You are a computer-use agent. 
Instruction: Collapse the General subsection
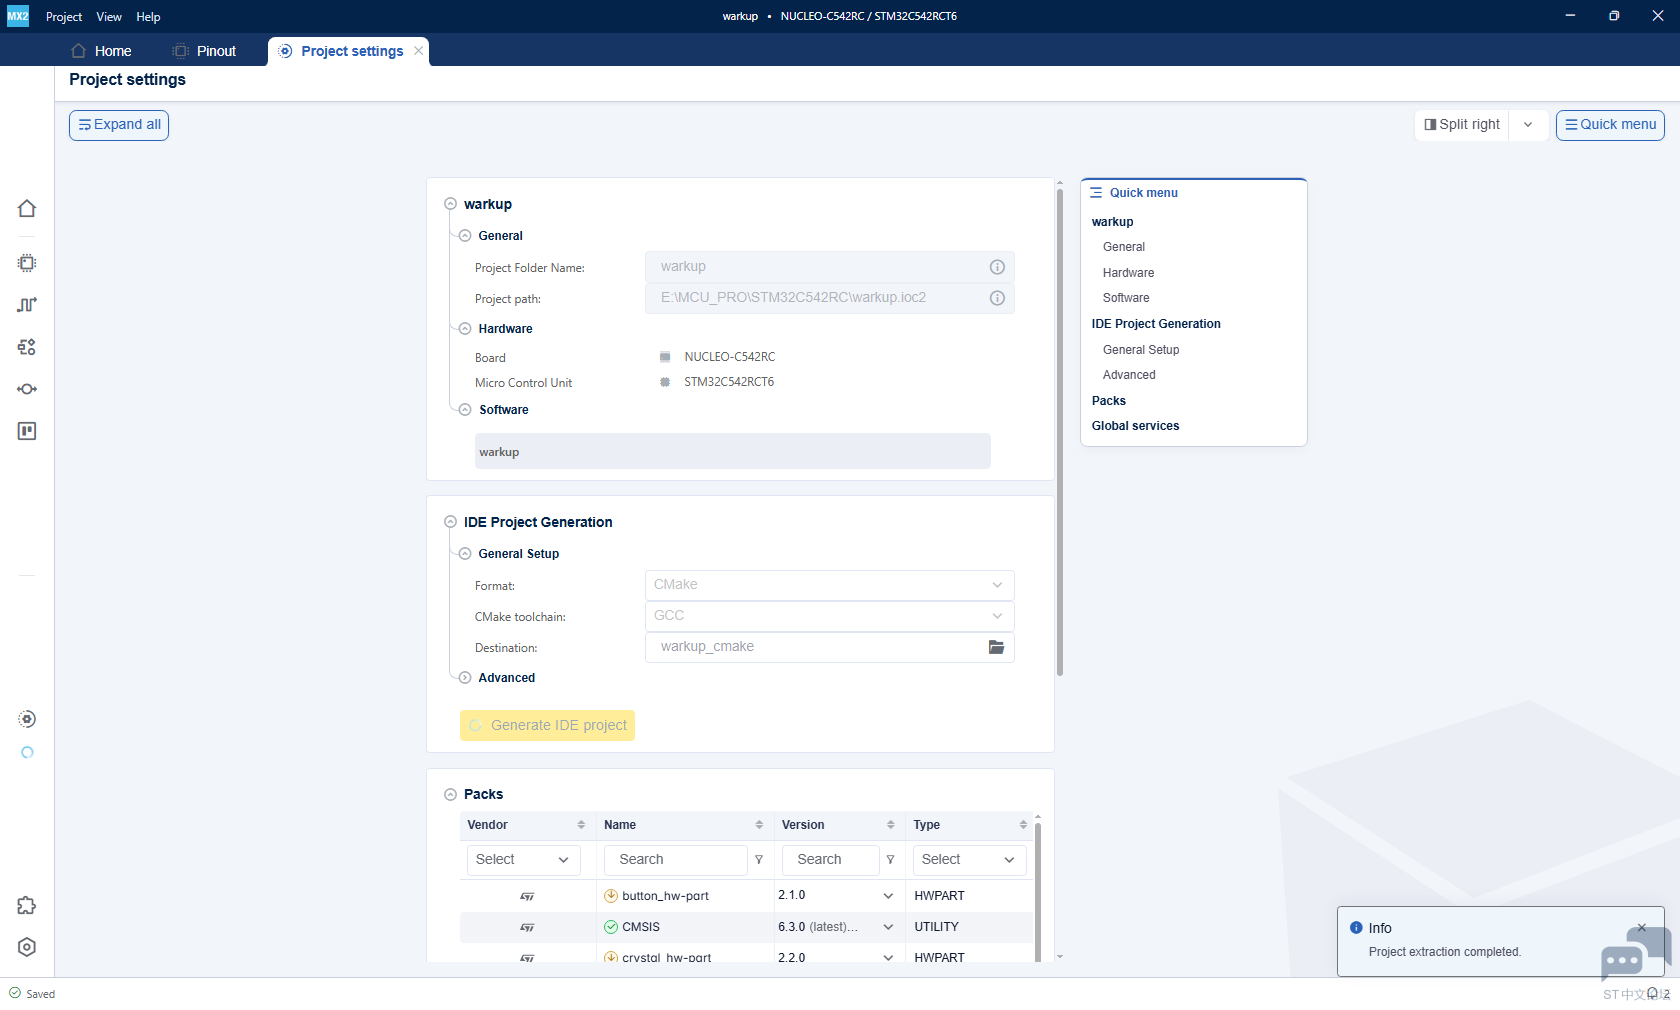tap(465, 236)
